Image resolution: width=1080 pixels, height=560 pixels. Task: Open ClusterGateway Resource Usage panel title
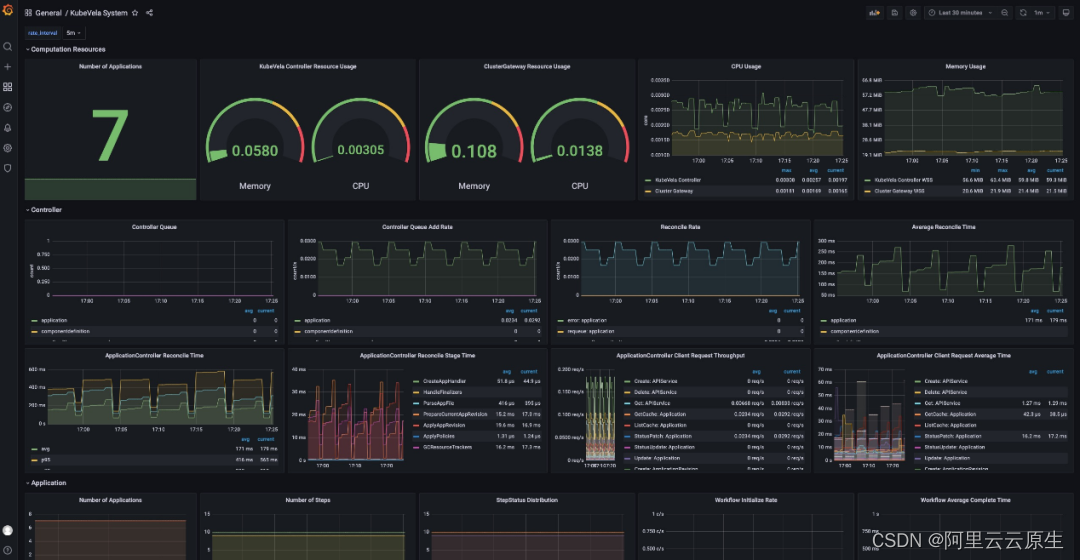click(x=527, y=67)
